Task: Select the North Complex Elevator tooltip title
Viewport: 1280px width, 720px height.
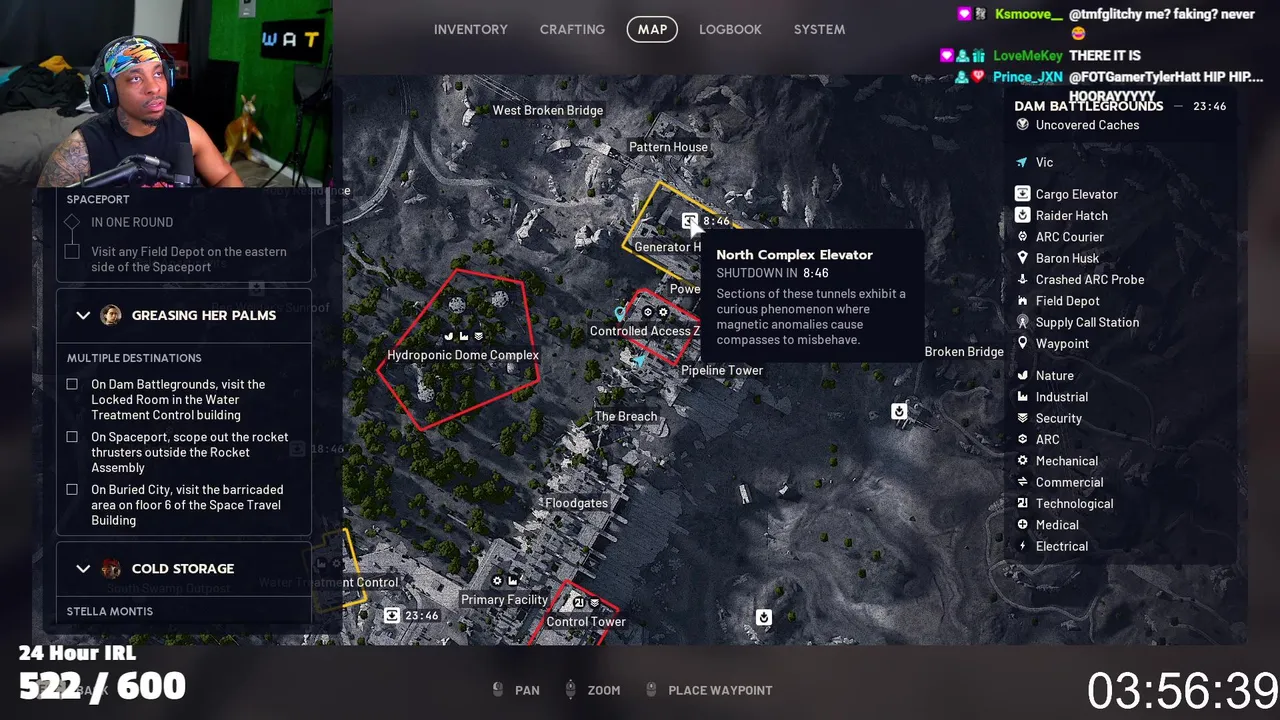Action: coord(794,255)
